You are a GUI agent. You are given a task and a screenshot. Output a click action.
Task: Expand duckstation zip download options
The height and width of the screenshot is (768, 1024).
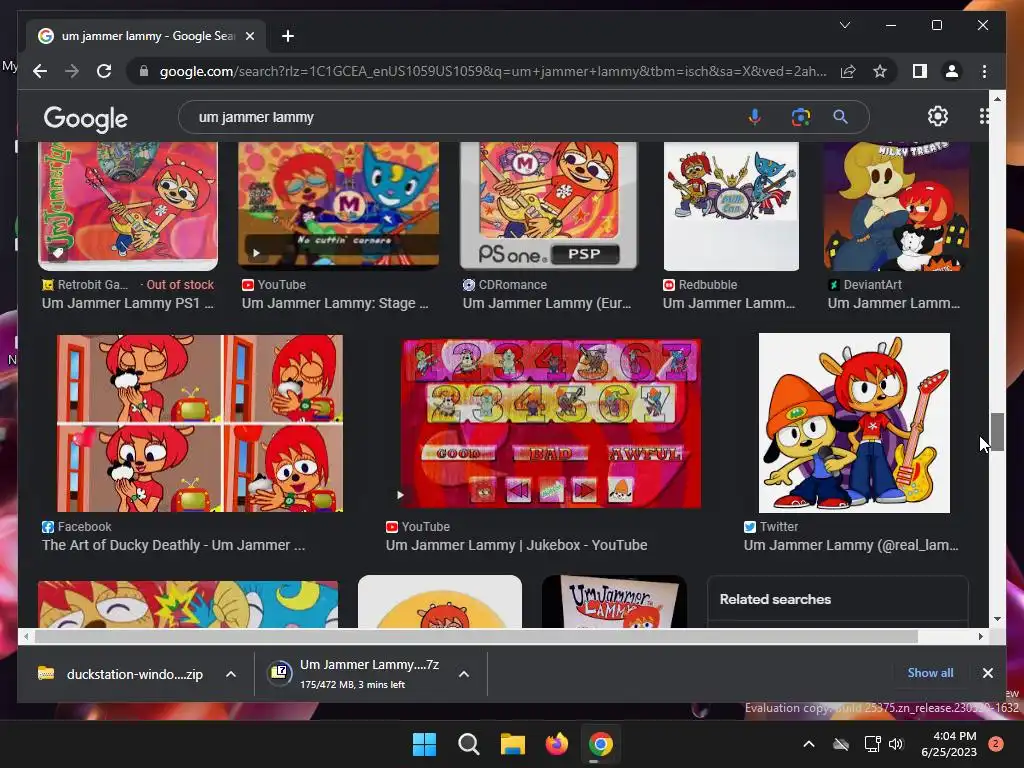click(231, 674)
